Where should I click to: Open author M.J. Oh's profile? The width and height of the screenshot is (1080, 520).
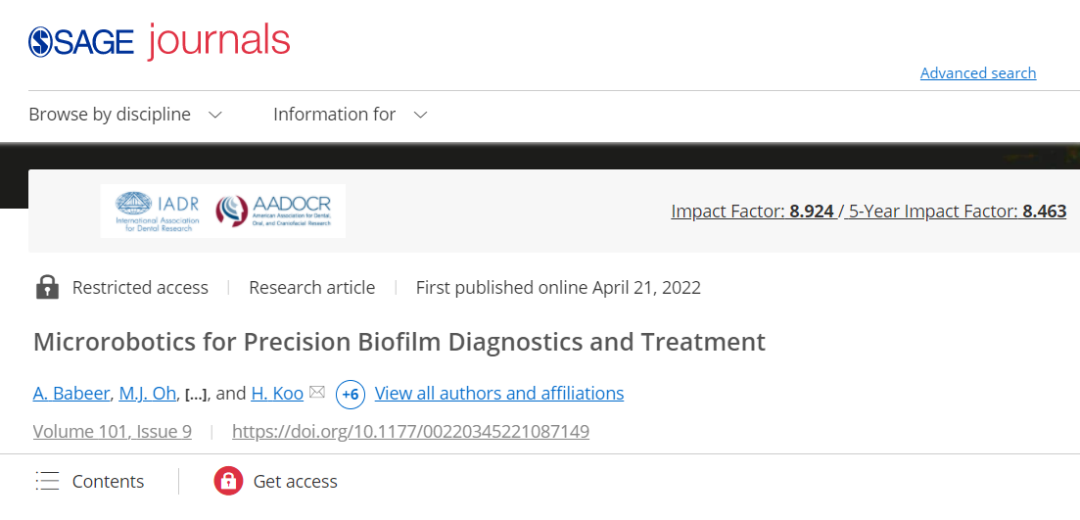(148, 393)
